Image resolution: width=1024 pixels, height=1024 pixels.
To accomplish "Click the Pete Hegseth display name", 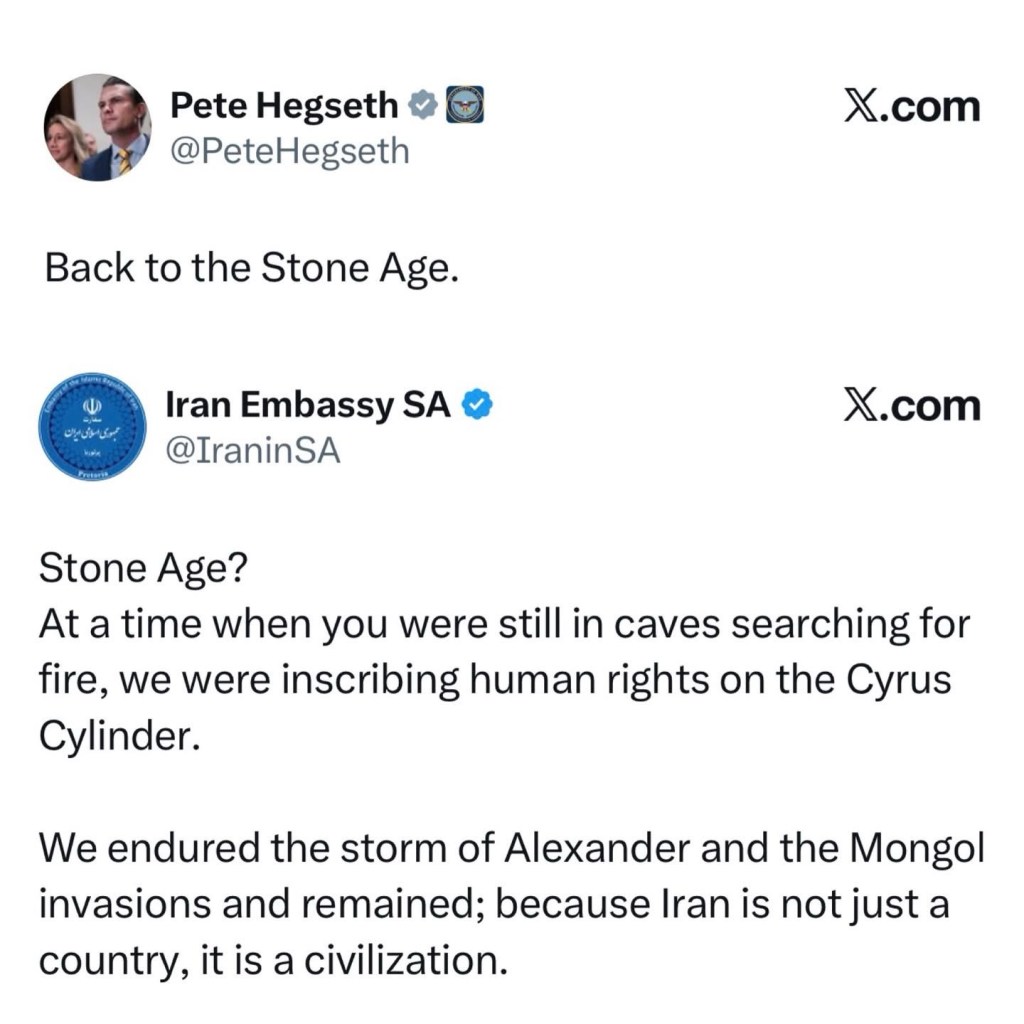I will tap(285, 105).
